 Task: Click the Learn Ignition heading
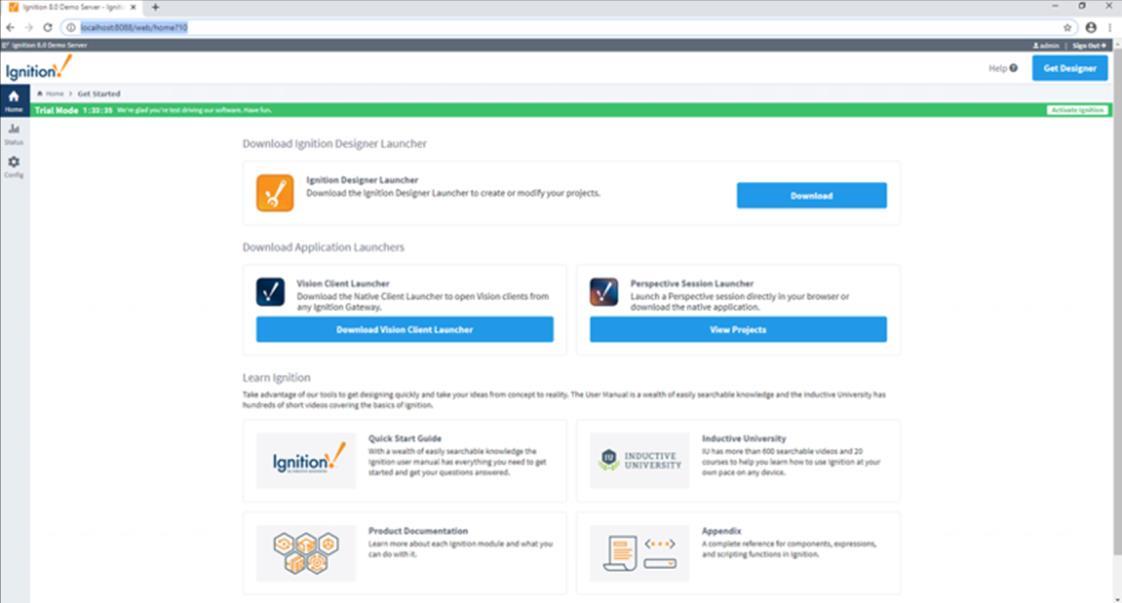tap(276, 377)
